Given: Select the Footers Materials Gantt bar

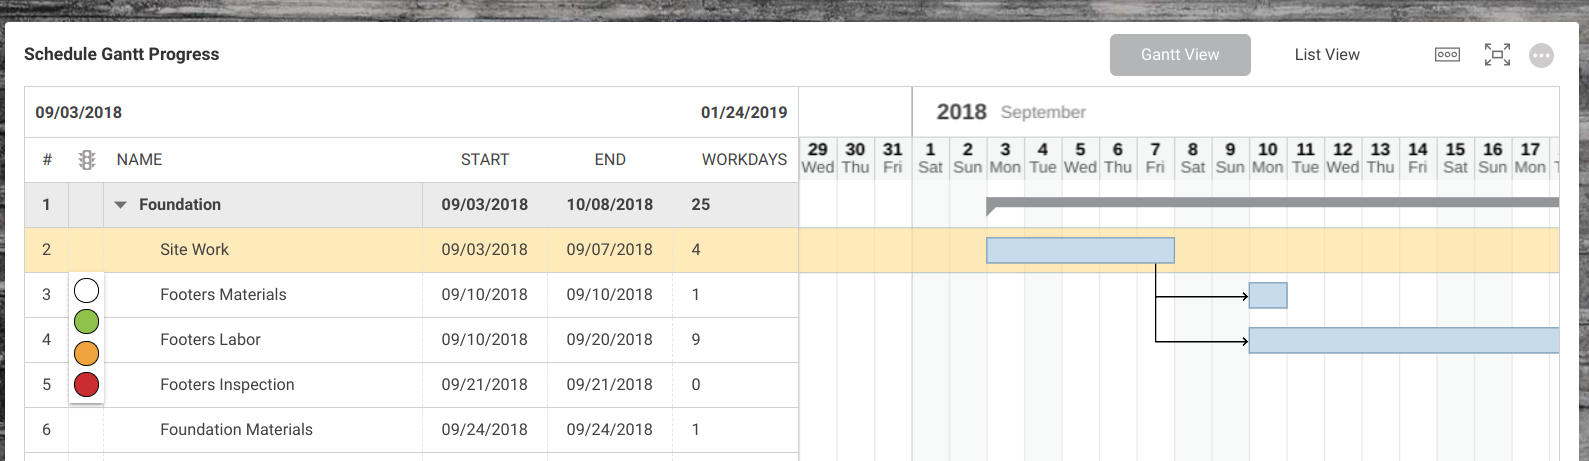Looking at the screenshot, I should (x=1268, y=295).
